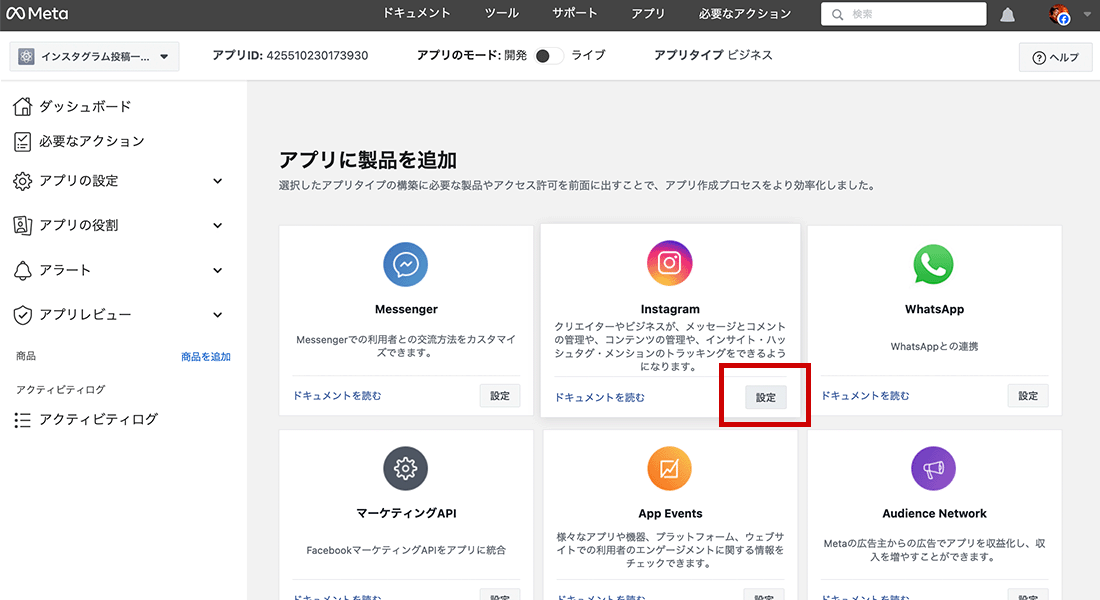
Task: Open ドキュメントを読む link for WhatsApp
Action: 865,396
